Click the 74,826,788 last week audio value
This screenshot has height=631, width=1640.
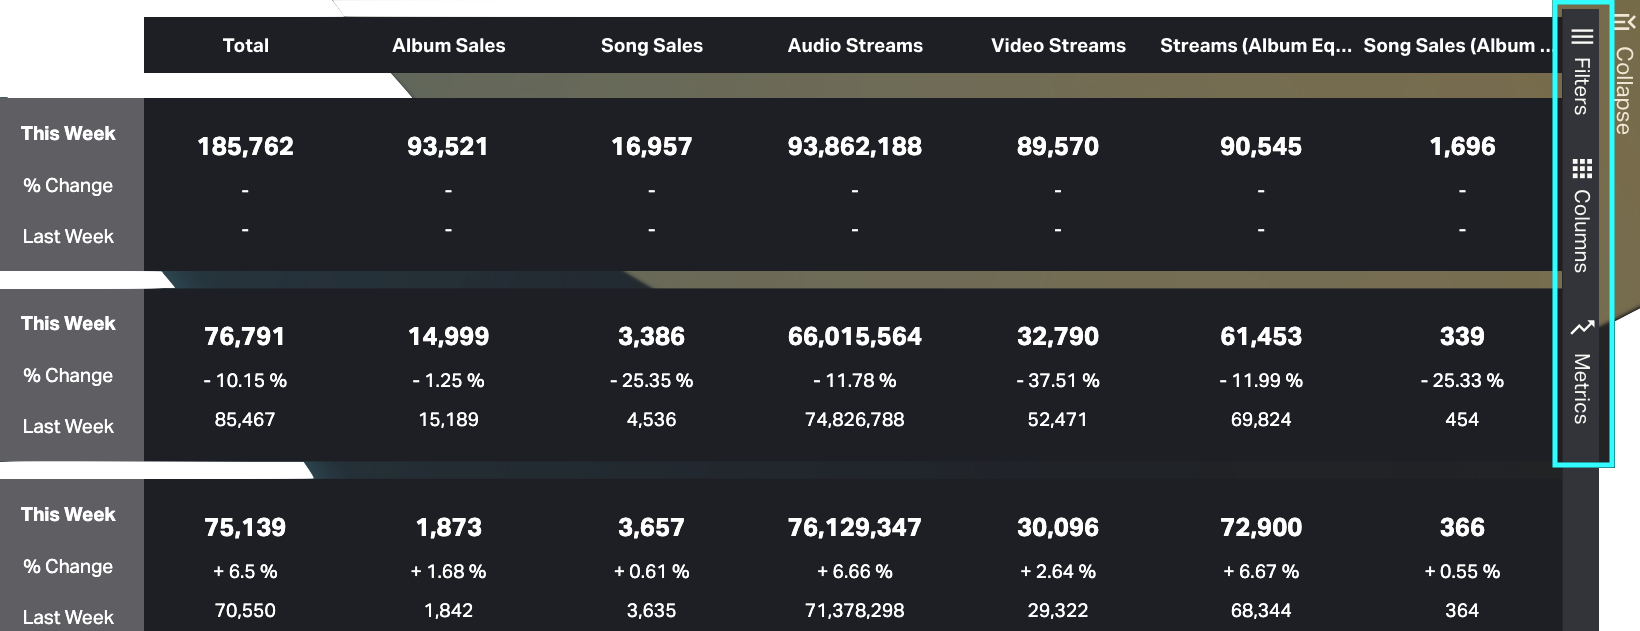pyautogui.click(x=855, y=420)
